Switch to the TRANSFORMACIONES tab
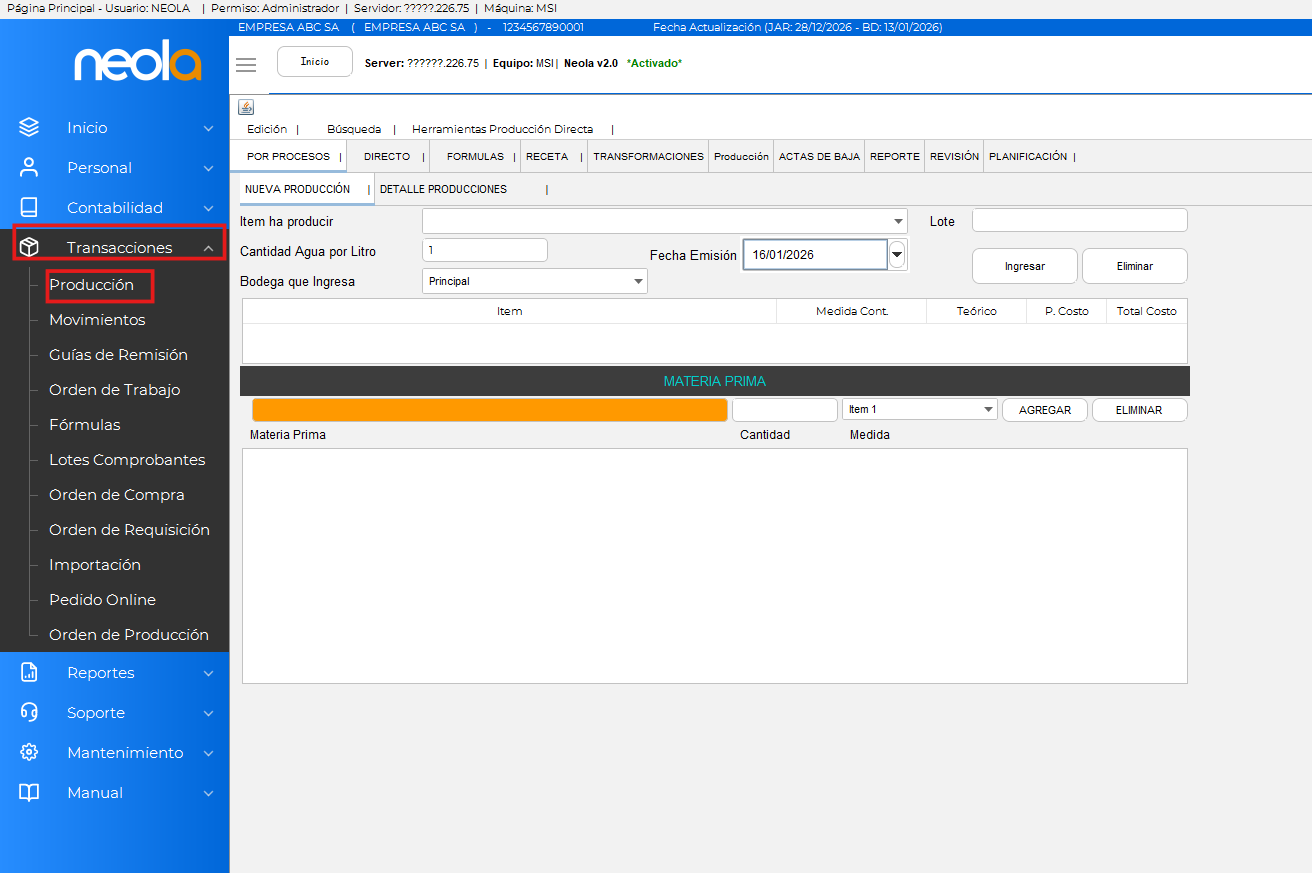 [648, 157]
